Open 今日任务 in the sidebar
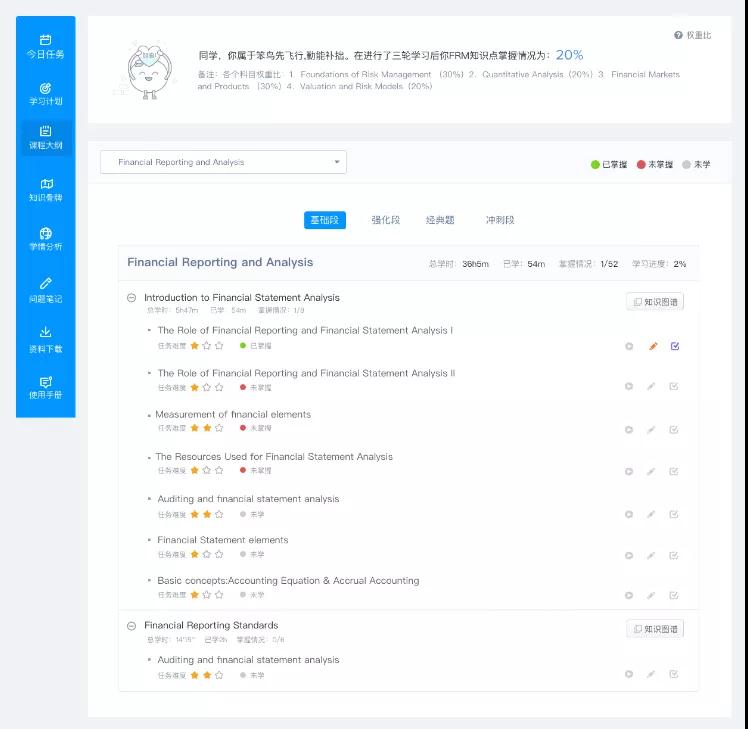748x729 pixels. [x=45, y=47]
